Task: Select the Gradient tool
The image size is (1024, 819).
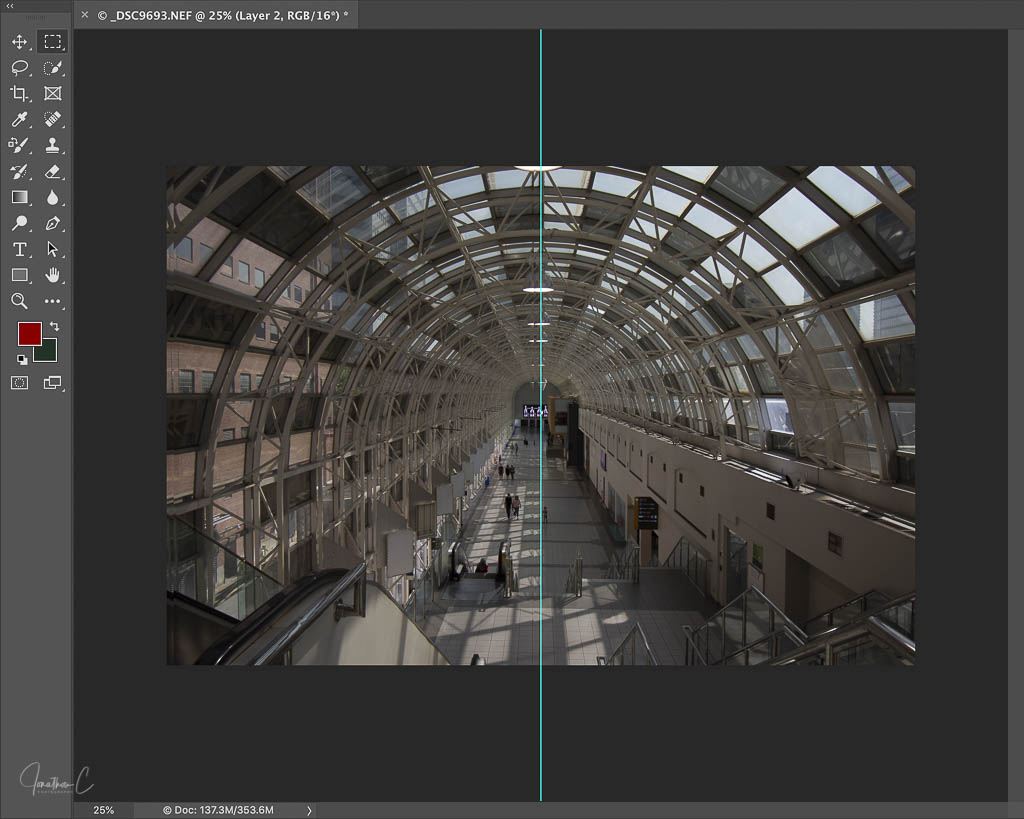Action: point(19,198)
